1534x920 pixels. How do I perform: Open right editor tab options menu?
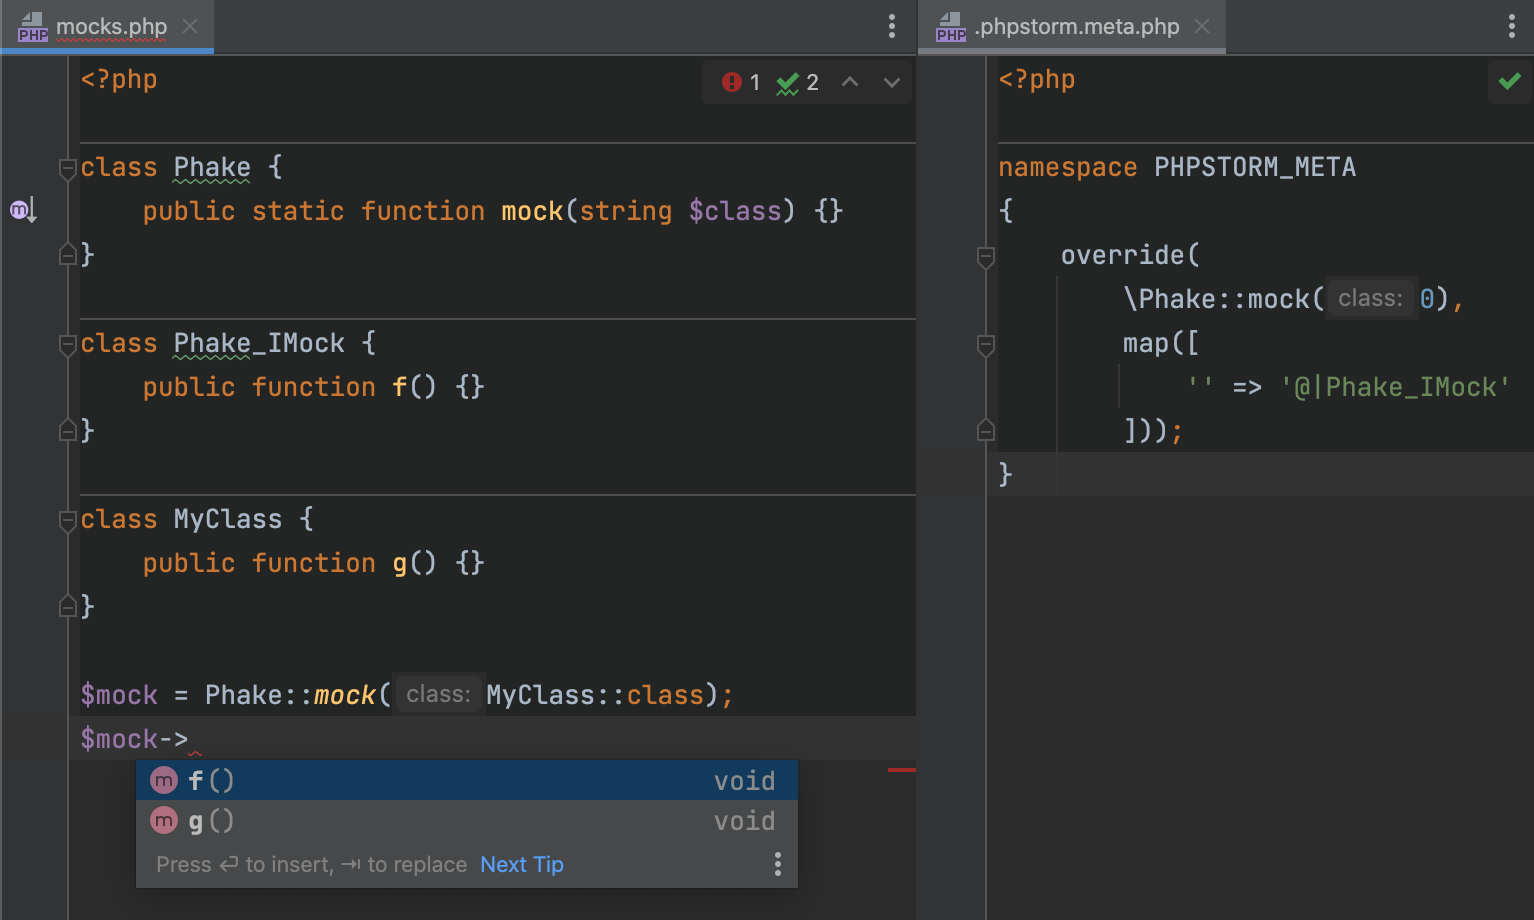[x=1511, y=27]
